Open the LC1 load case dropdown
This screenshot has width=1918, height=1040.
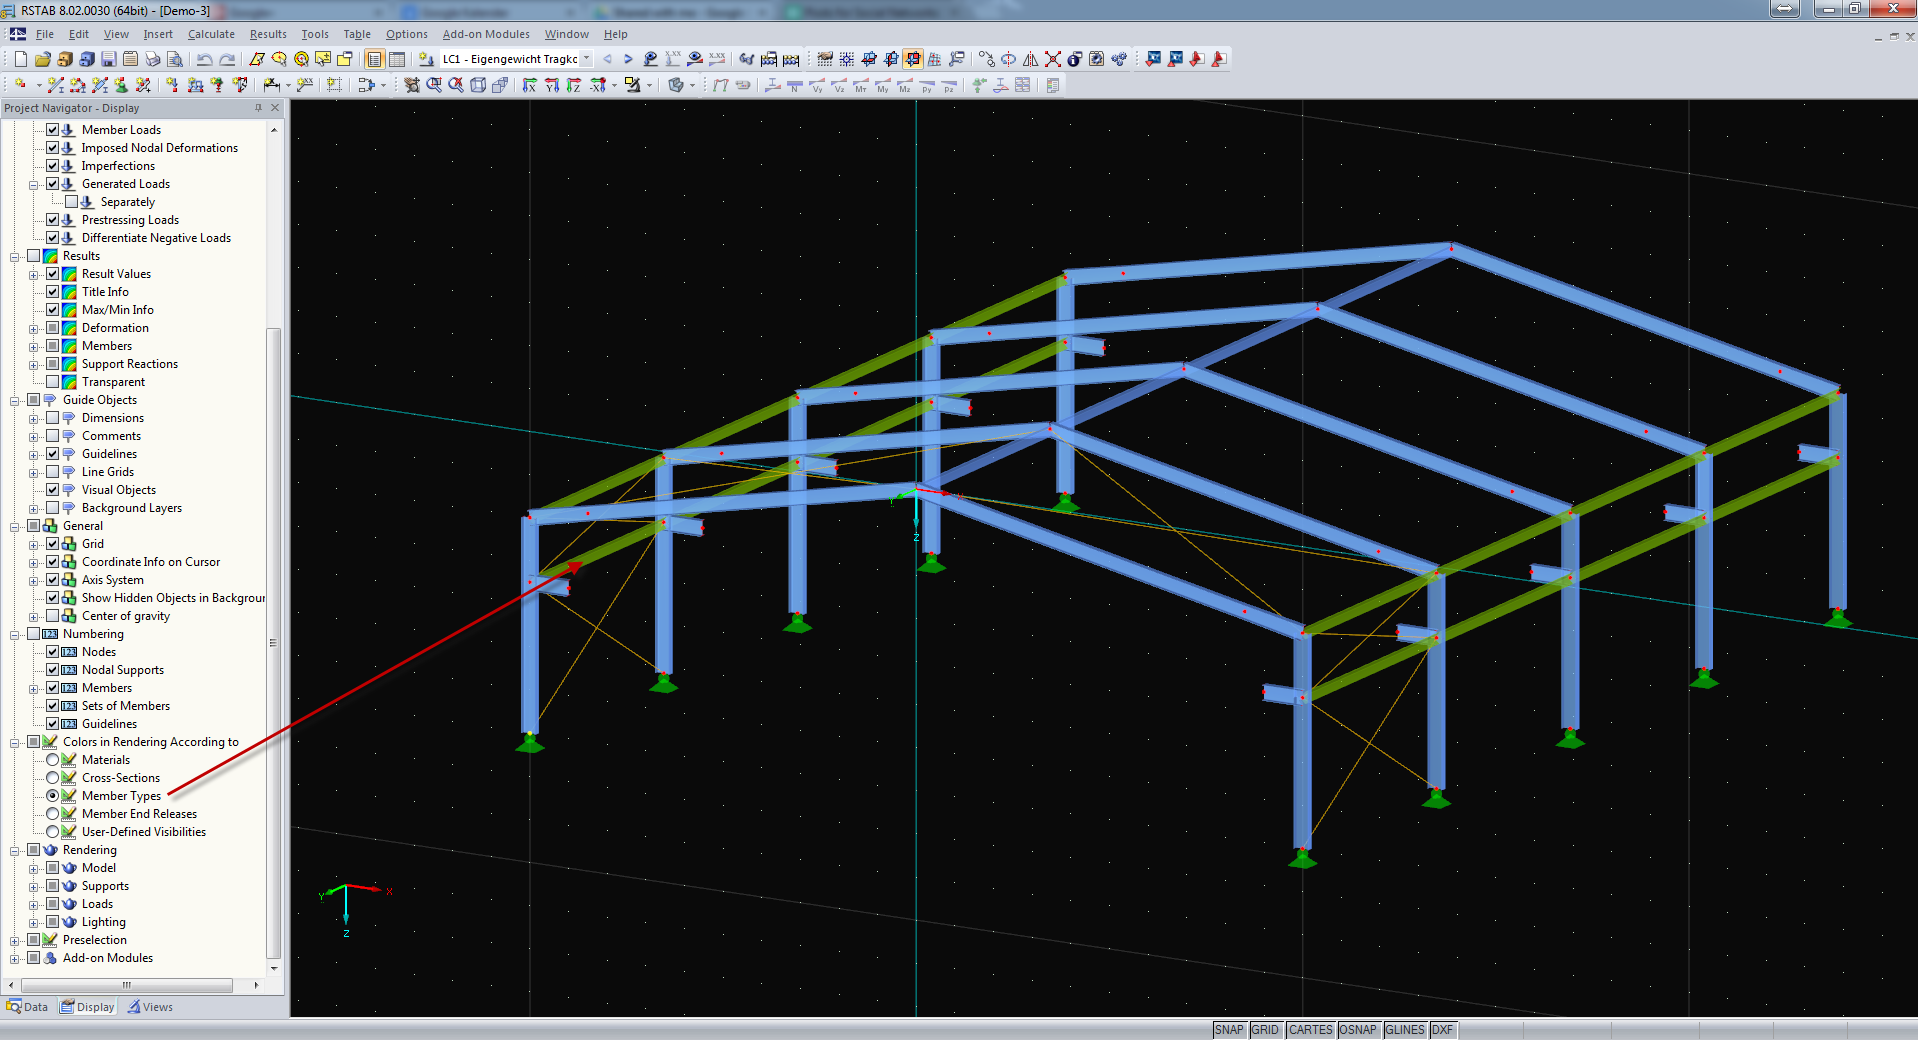pyautogui.click(x=587, y=59)
